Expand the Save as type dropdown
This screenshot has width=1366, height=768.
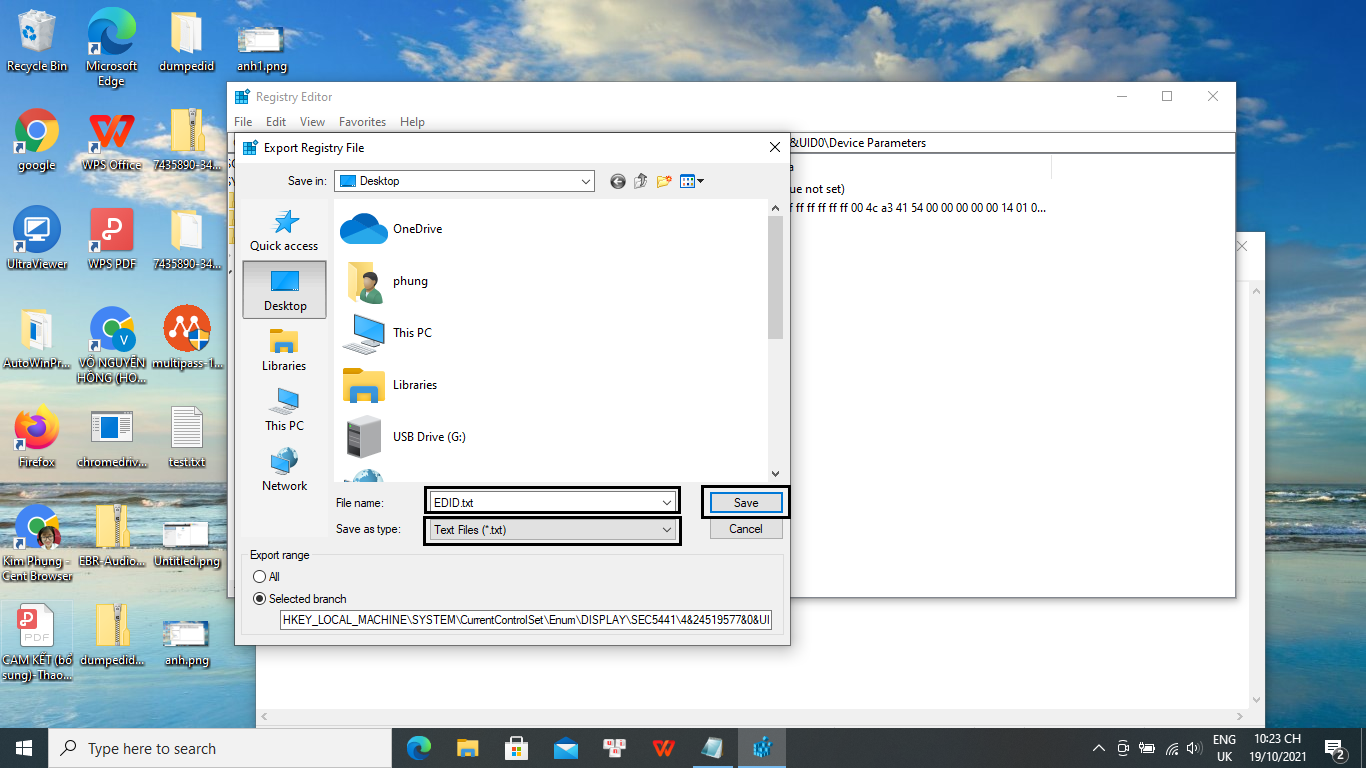click(667, 530)
